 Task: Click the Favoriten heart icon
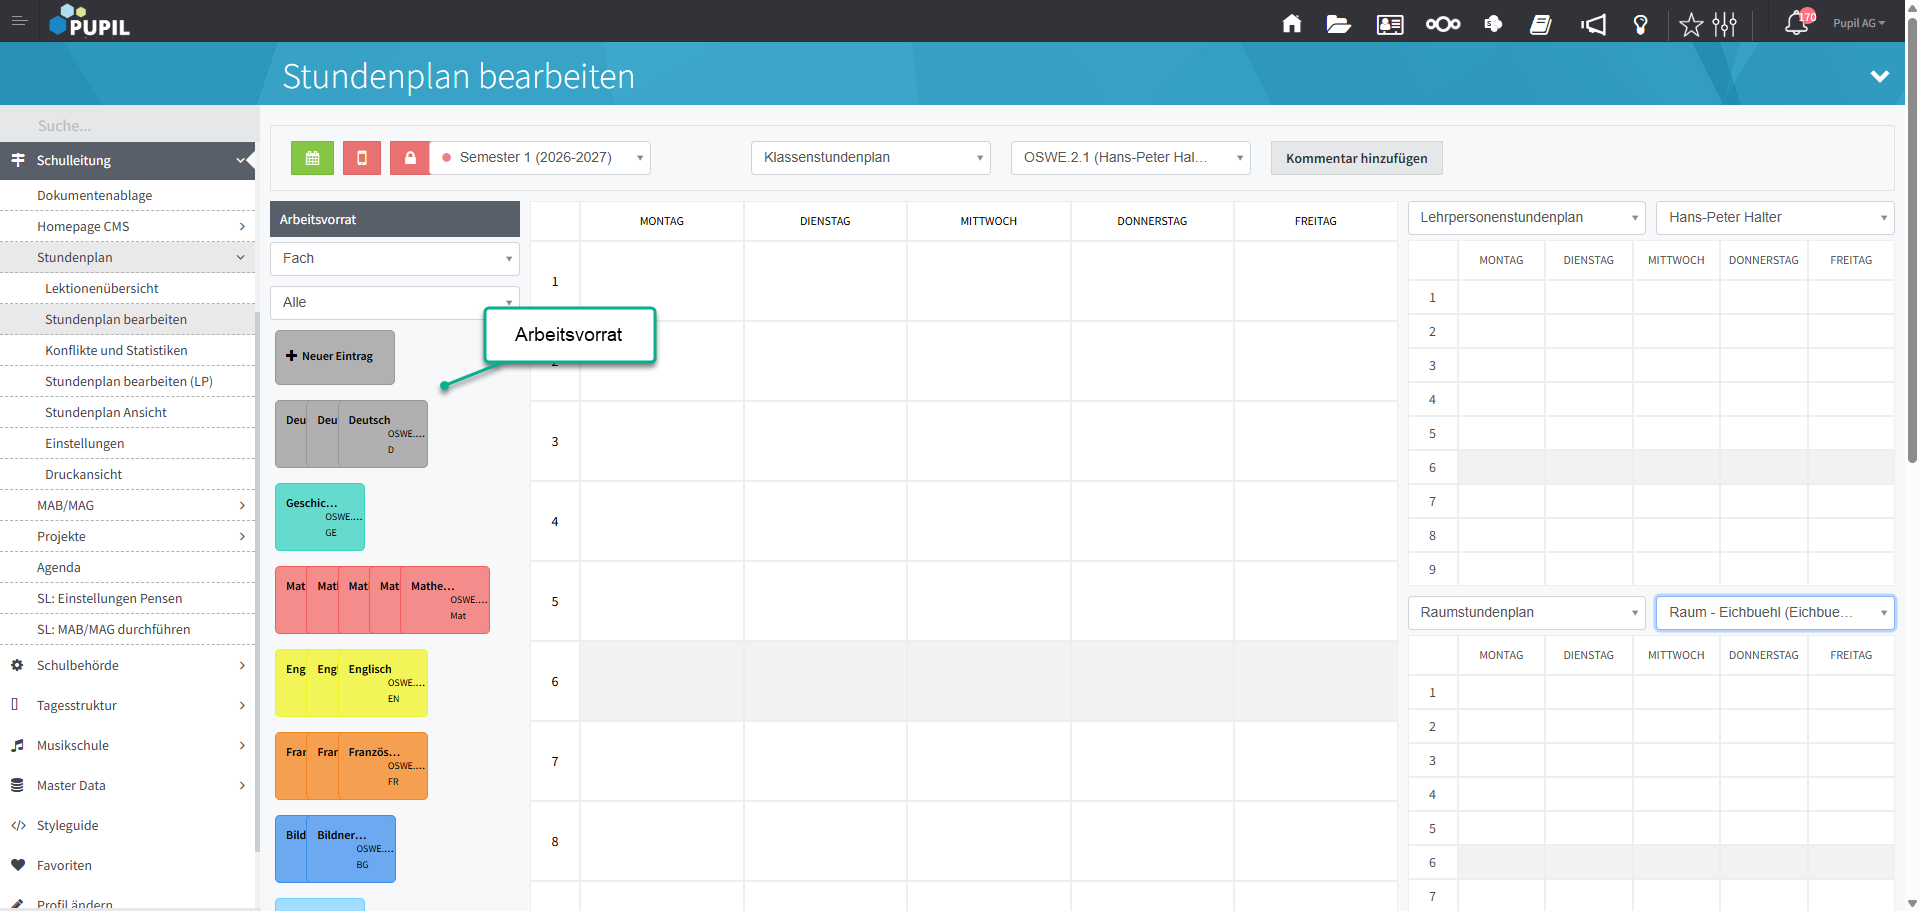(17, 865)
